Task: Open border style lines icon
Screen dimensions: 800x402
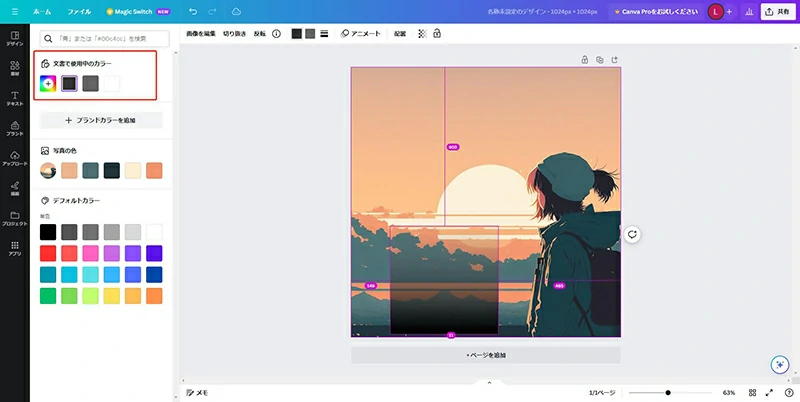Action: 324,34
